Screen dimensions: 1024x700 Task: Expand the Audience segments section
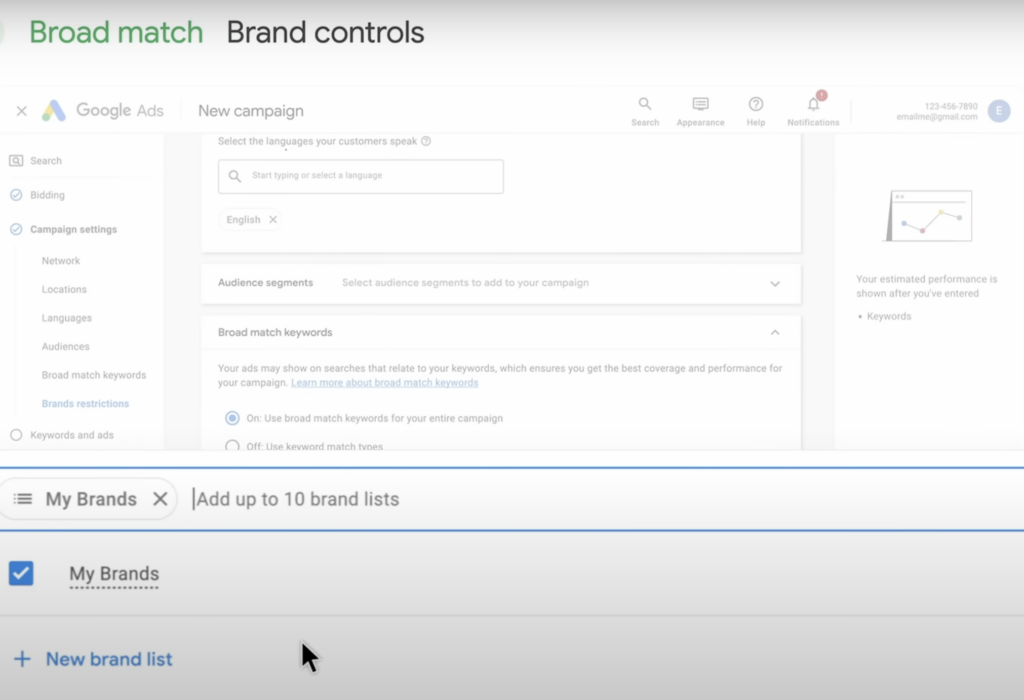click(x=775, y=284)
